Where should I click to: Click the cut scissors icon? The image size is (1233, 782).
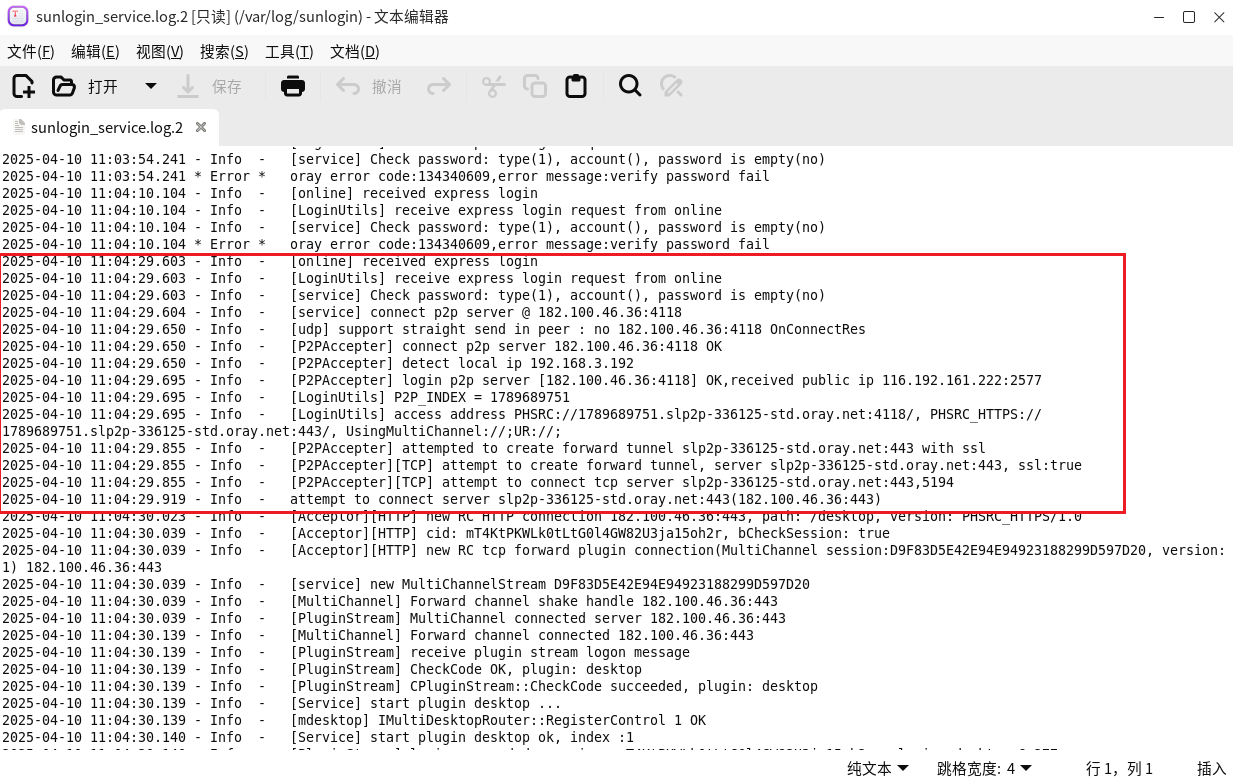coord(493,86)
